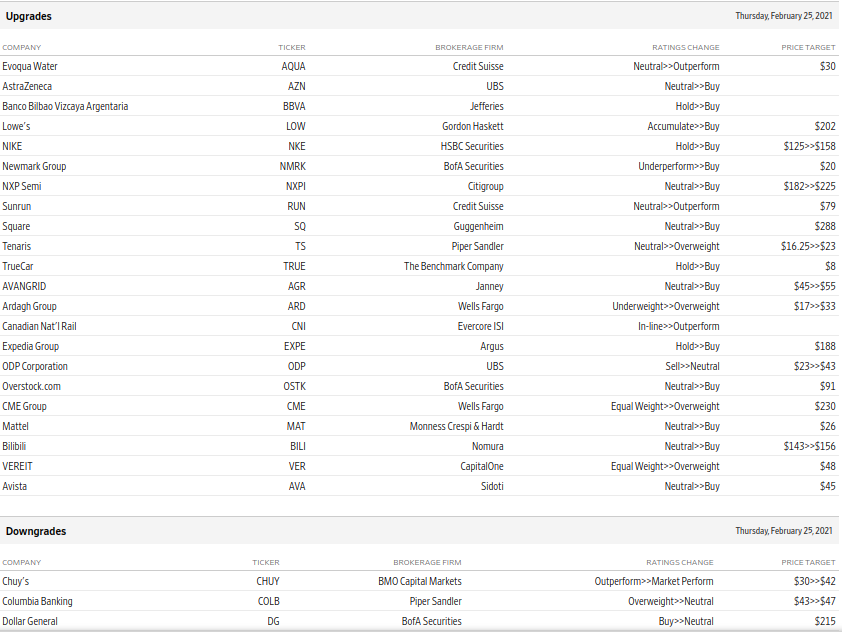Select the Avista company name

coord(14,486)
